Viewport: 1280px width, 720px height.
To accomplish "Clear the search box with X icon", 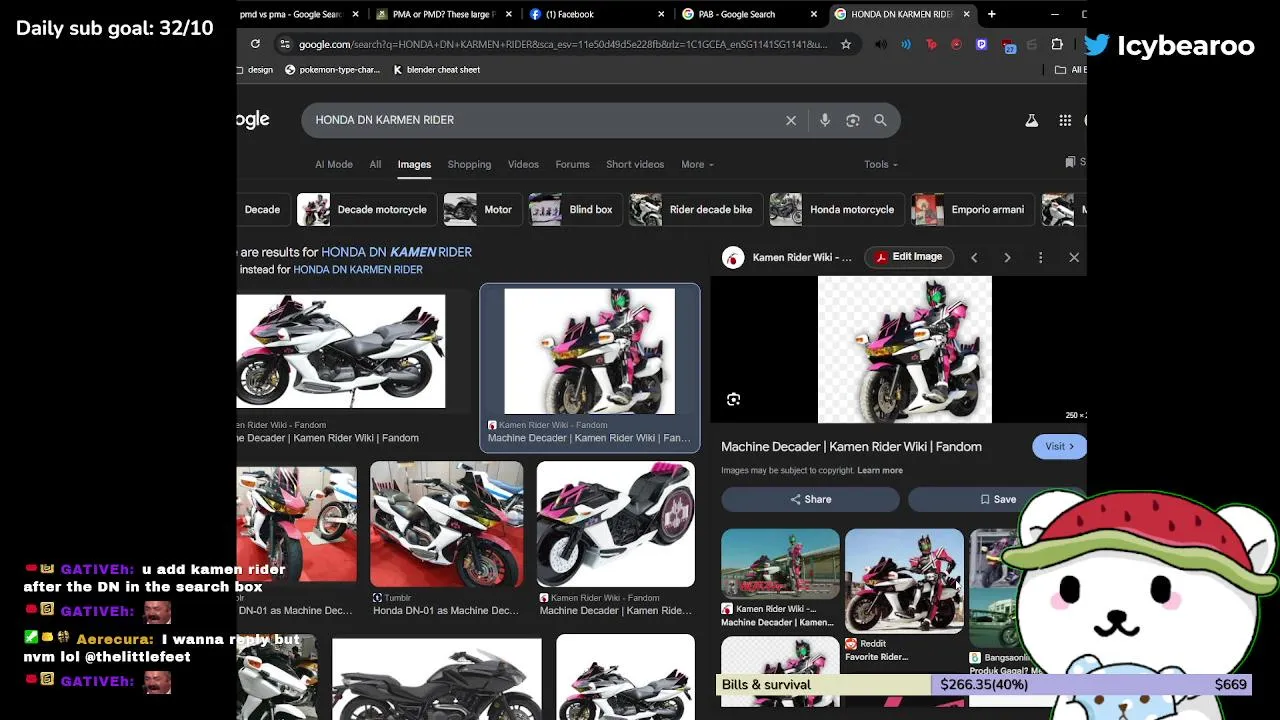I will click(x=791, y=120).
